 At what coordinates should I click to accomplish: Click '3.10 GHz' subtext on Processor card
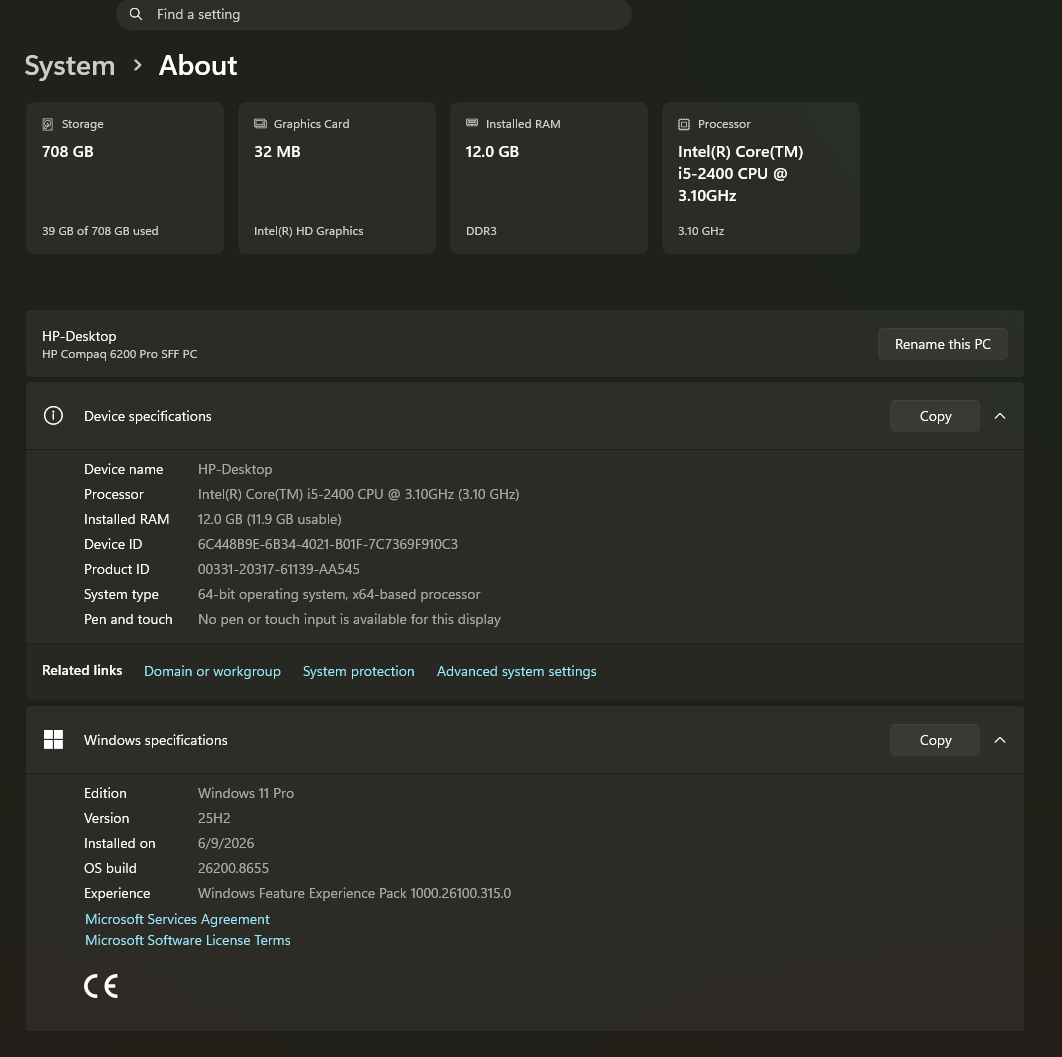pyautogui.click(x=701, y=231)
